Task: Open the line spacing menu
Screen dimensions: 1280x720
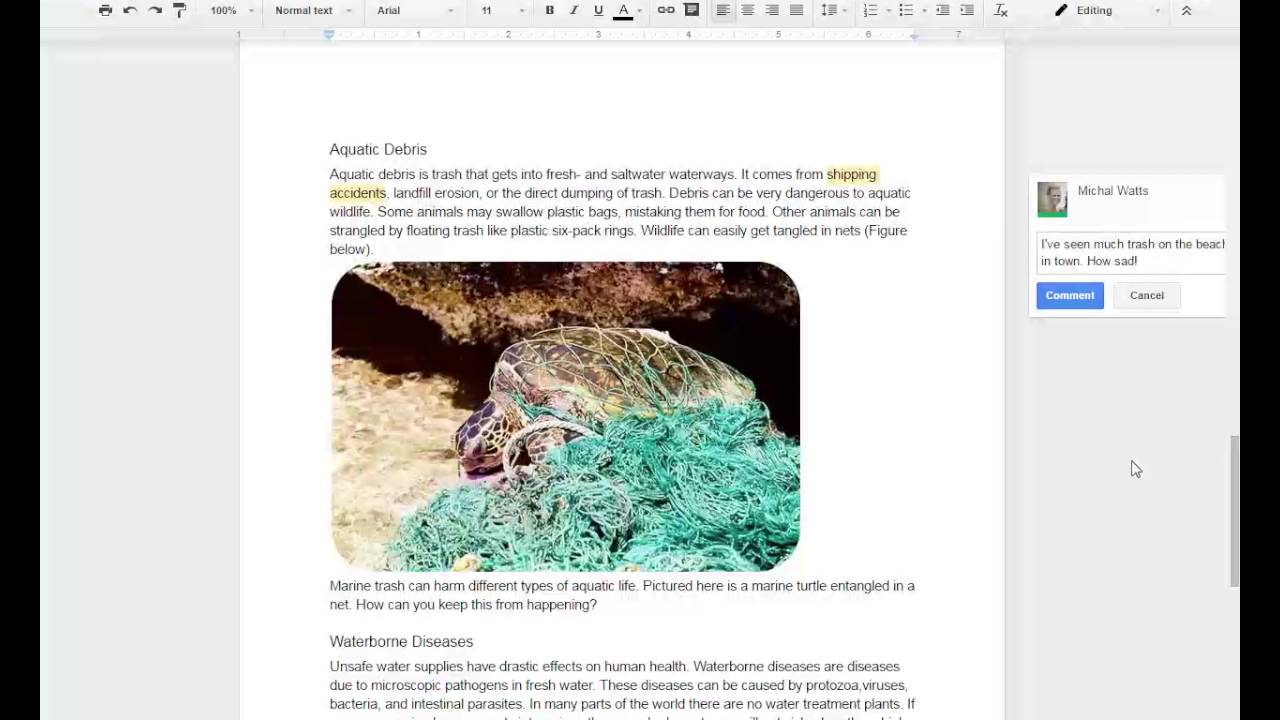Action: pos(832,10)
